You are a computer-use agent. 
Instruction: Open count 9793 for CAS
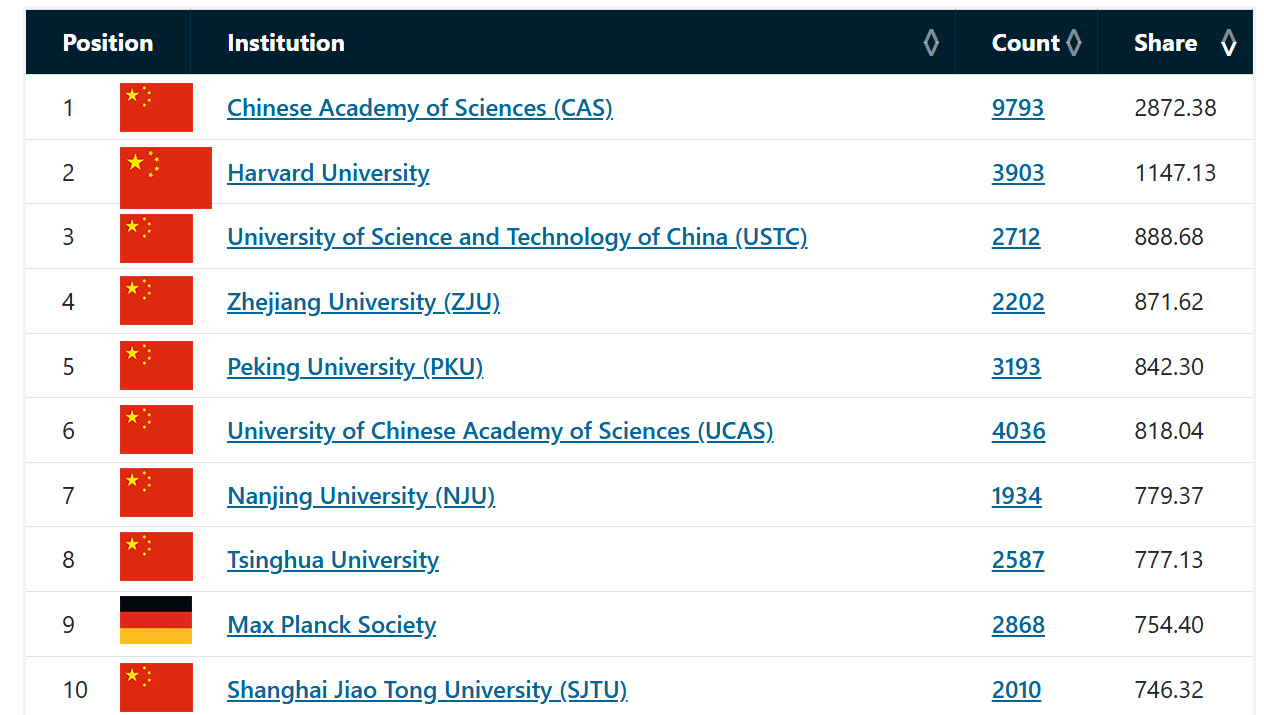[1018, 108]
